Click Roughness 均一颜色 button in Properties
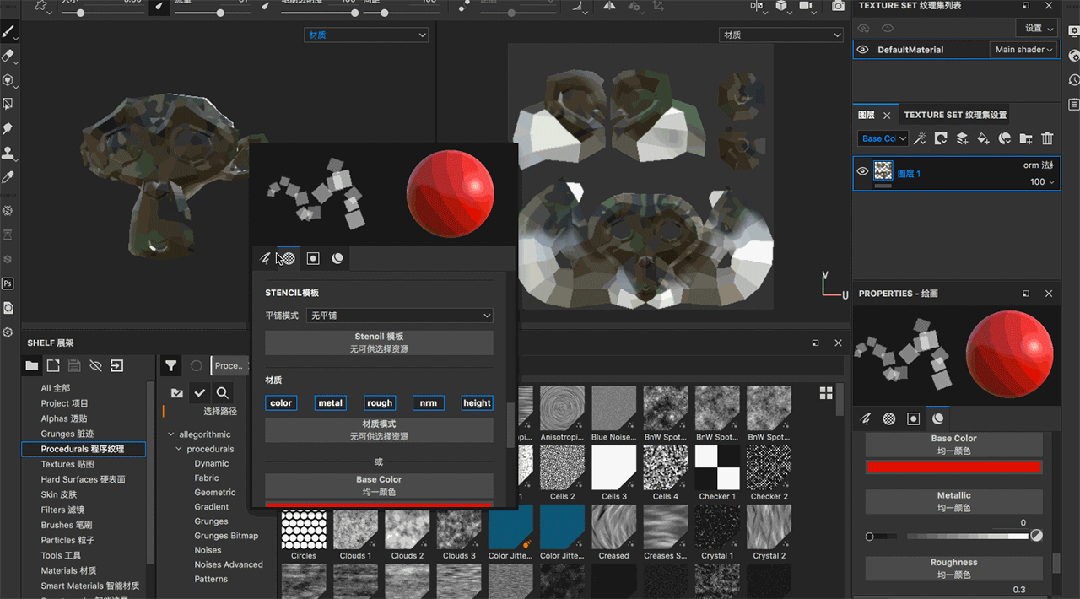 point(954,568)
